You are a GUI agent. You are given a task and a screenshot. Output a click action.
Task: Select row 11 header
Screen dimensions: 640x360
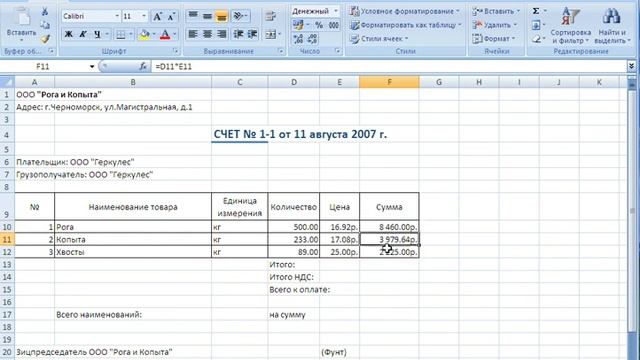pyautogui.click(x=7, y=239)
